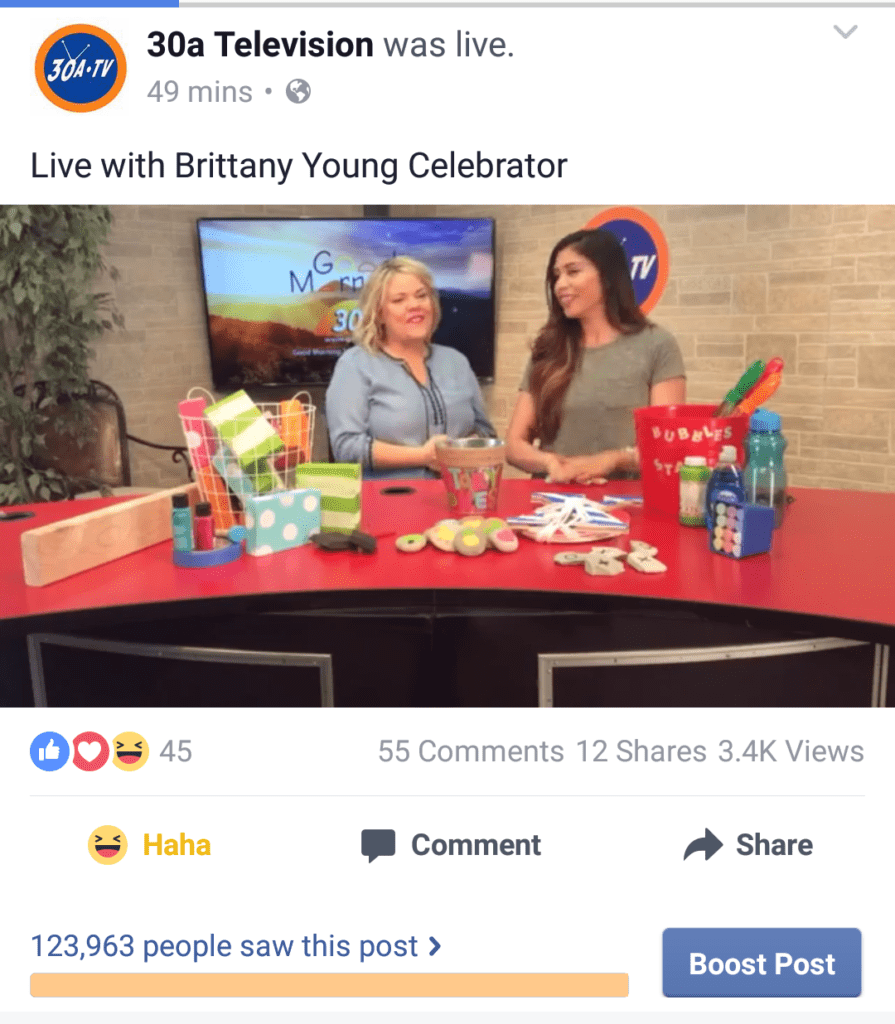Image resolution: width=895 pixels, height=1024 pixels.
Task: View the 55 Comments list
Action: (x=470, y=751)
